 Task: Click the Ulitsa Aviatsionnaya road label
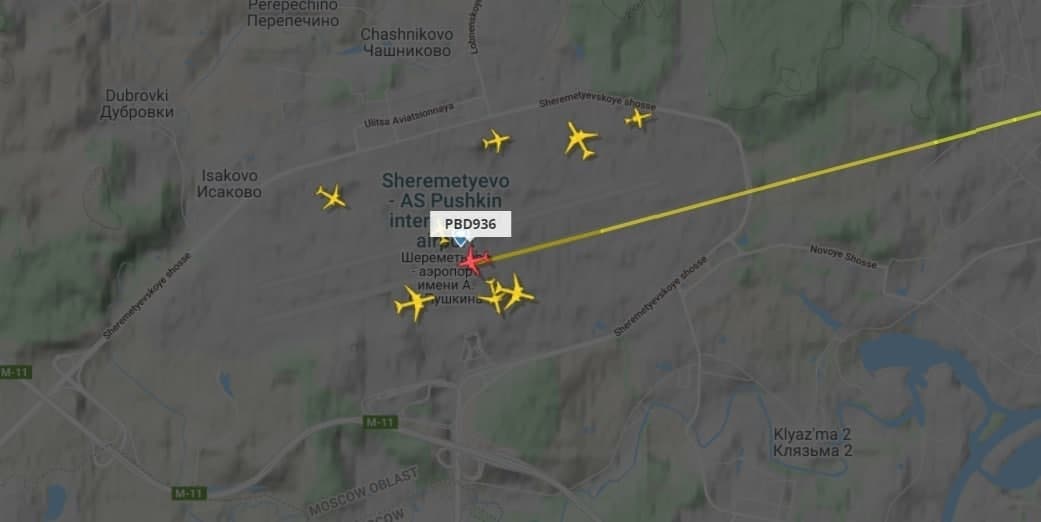pyautogui.click(x=409, y=115)
